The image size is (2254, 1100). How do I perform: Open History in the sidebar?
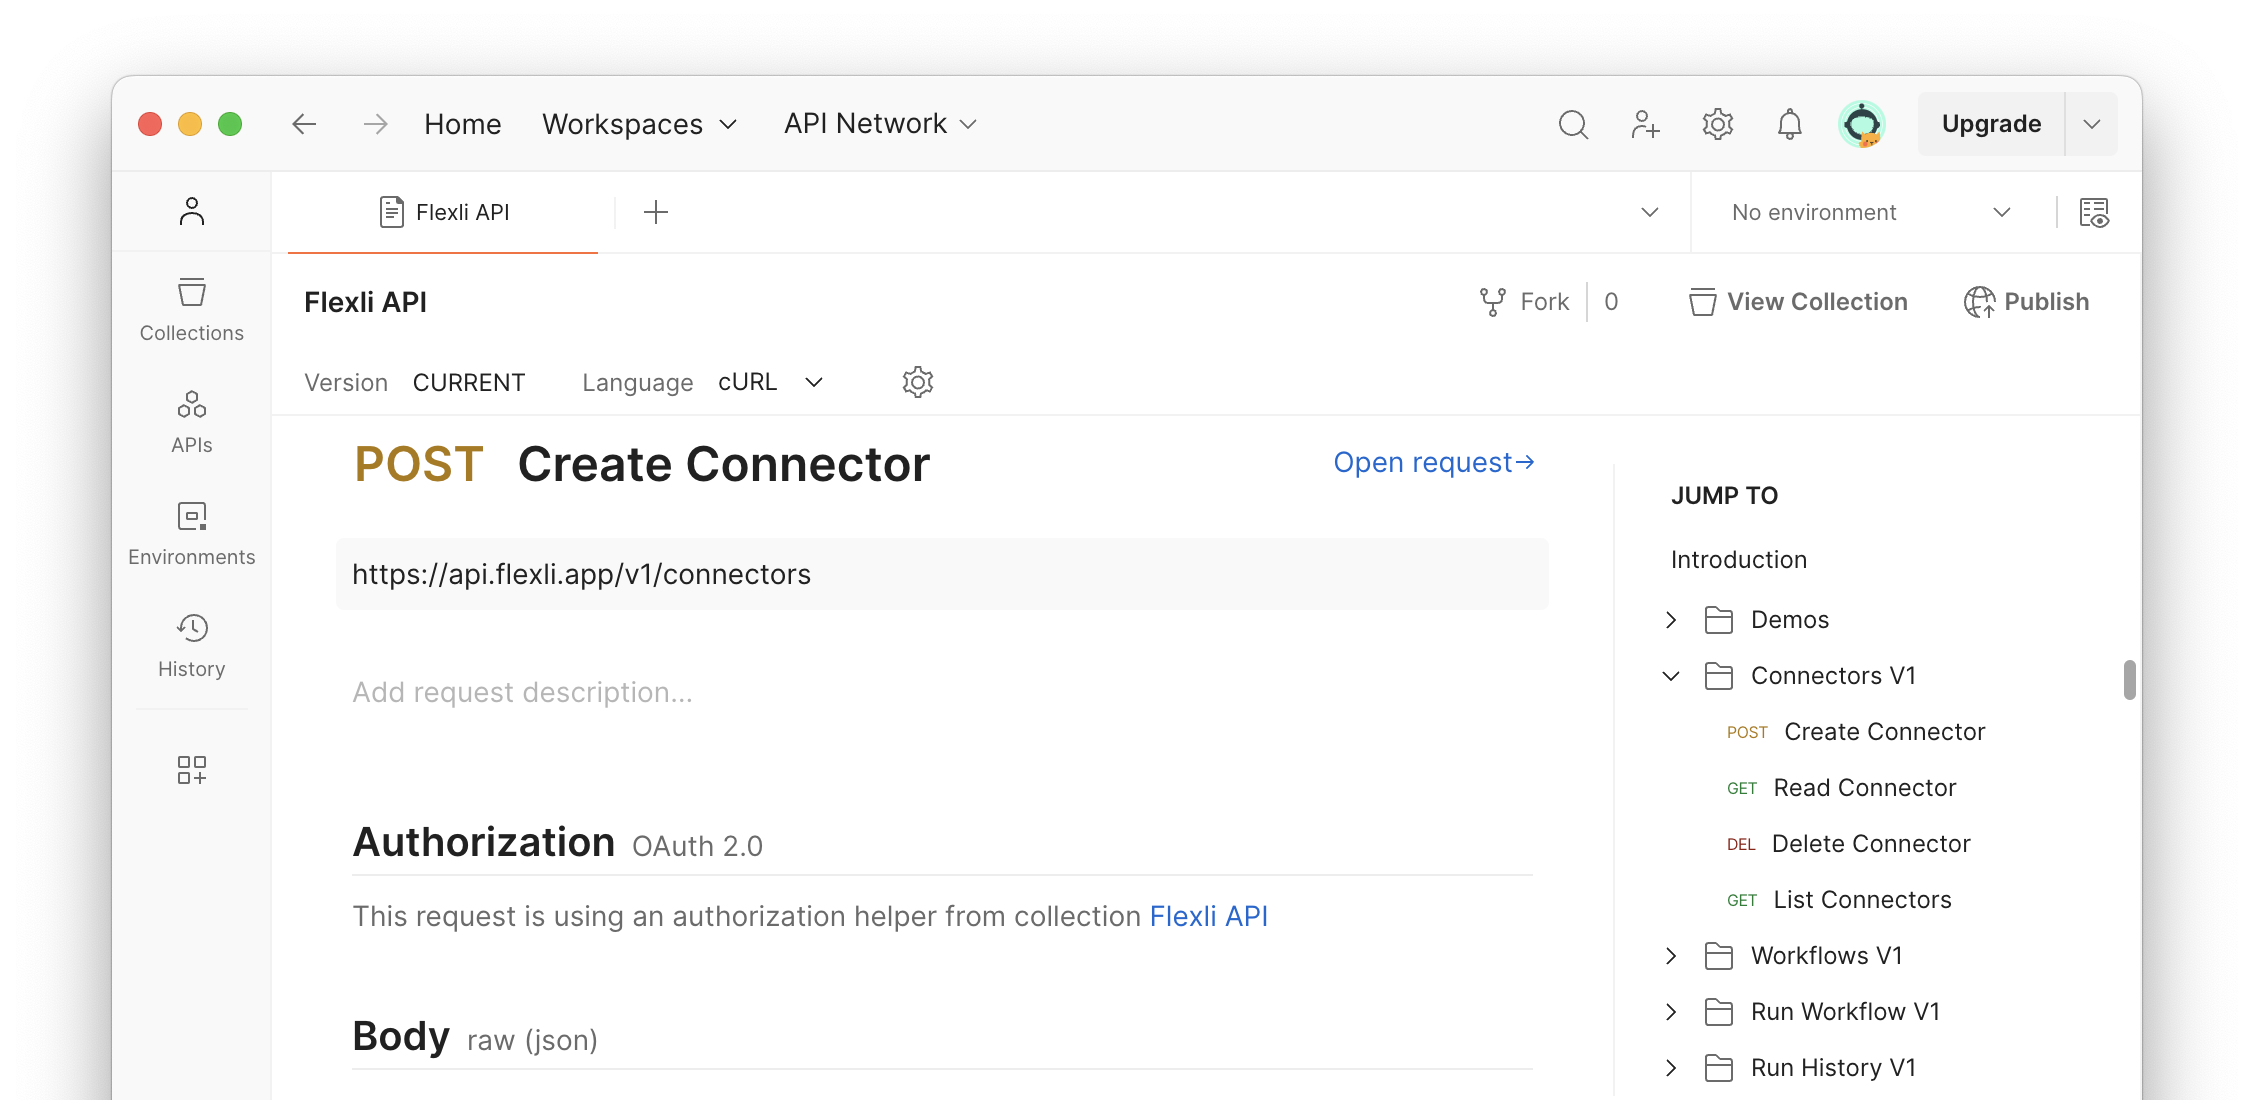click(192, 646)
